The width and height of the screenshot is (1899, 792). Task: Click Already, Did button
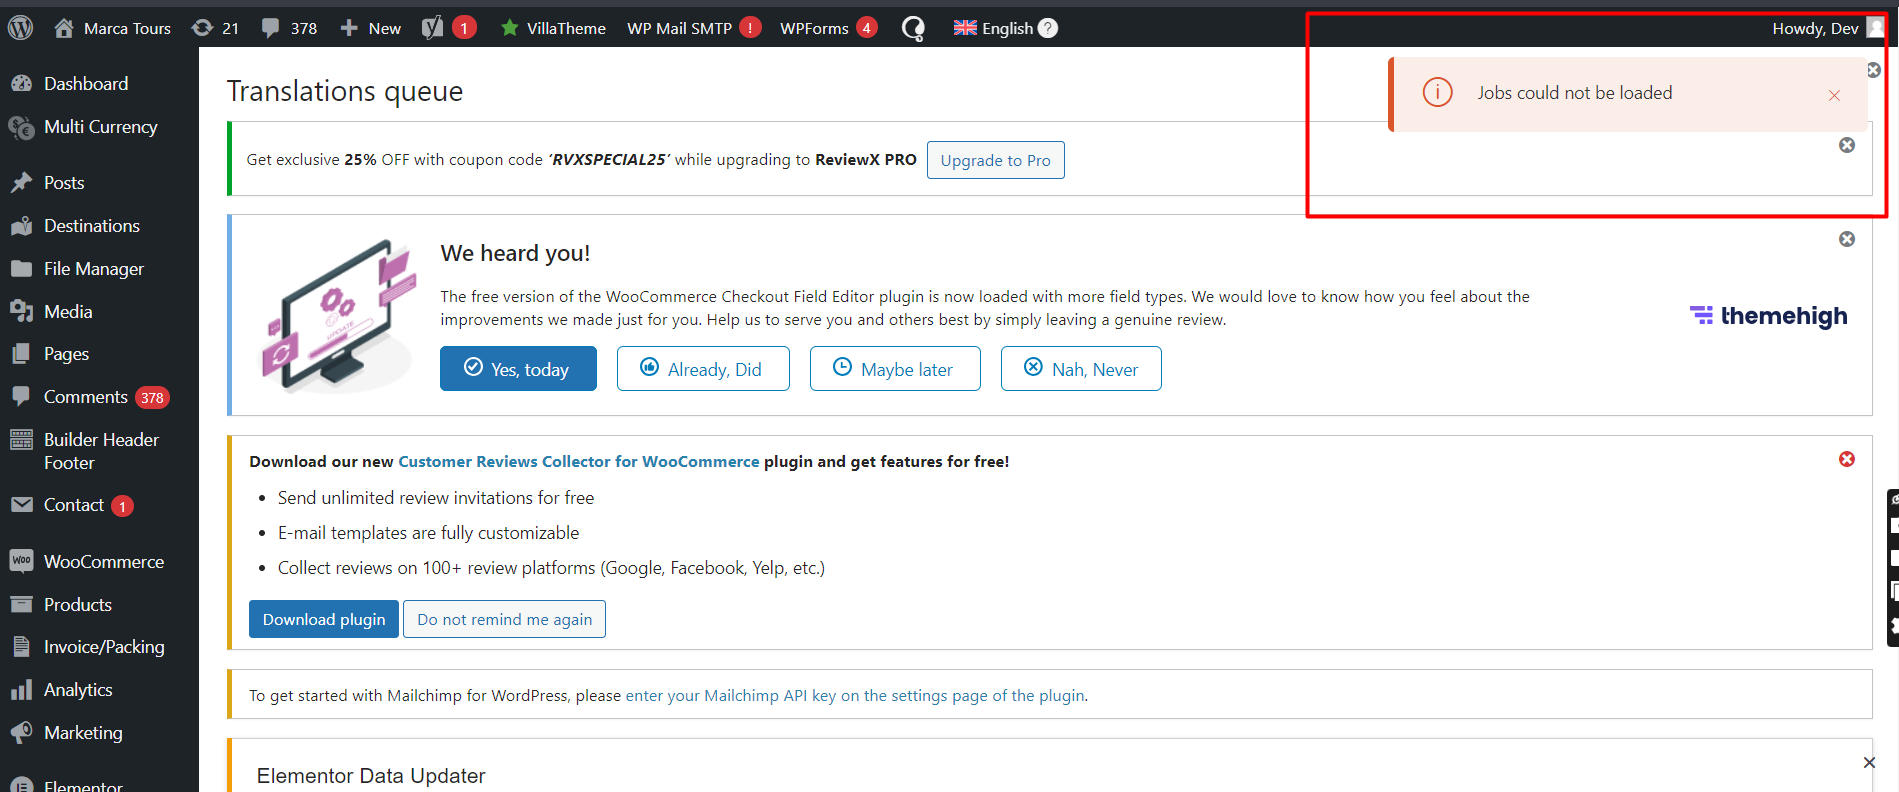(703, 369)
